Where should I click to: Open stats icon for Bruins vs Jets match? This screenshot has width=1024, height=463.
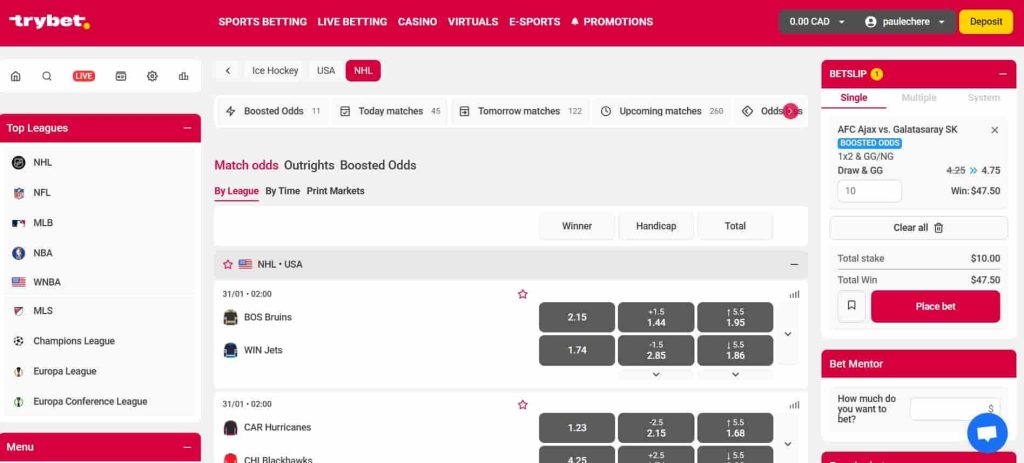[794, 295]
